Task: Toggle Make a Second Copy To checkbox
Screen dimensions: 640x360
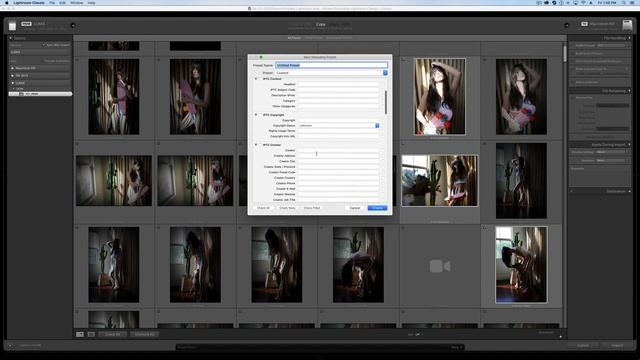Action: pos(573,69)
